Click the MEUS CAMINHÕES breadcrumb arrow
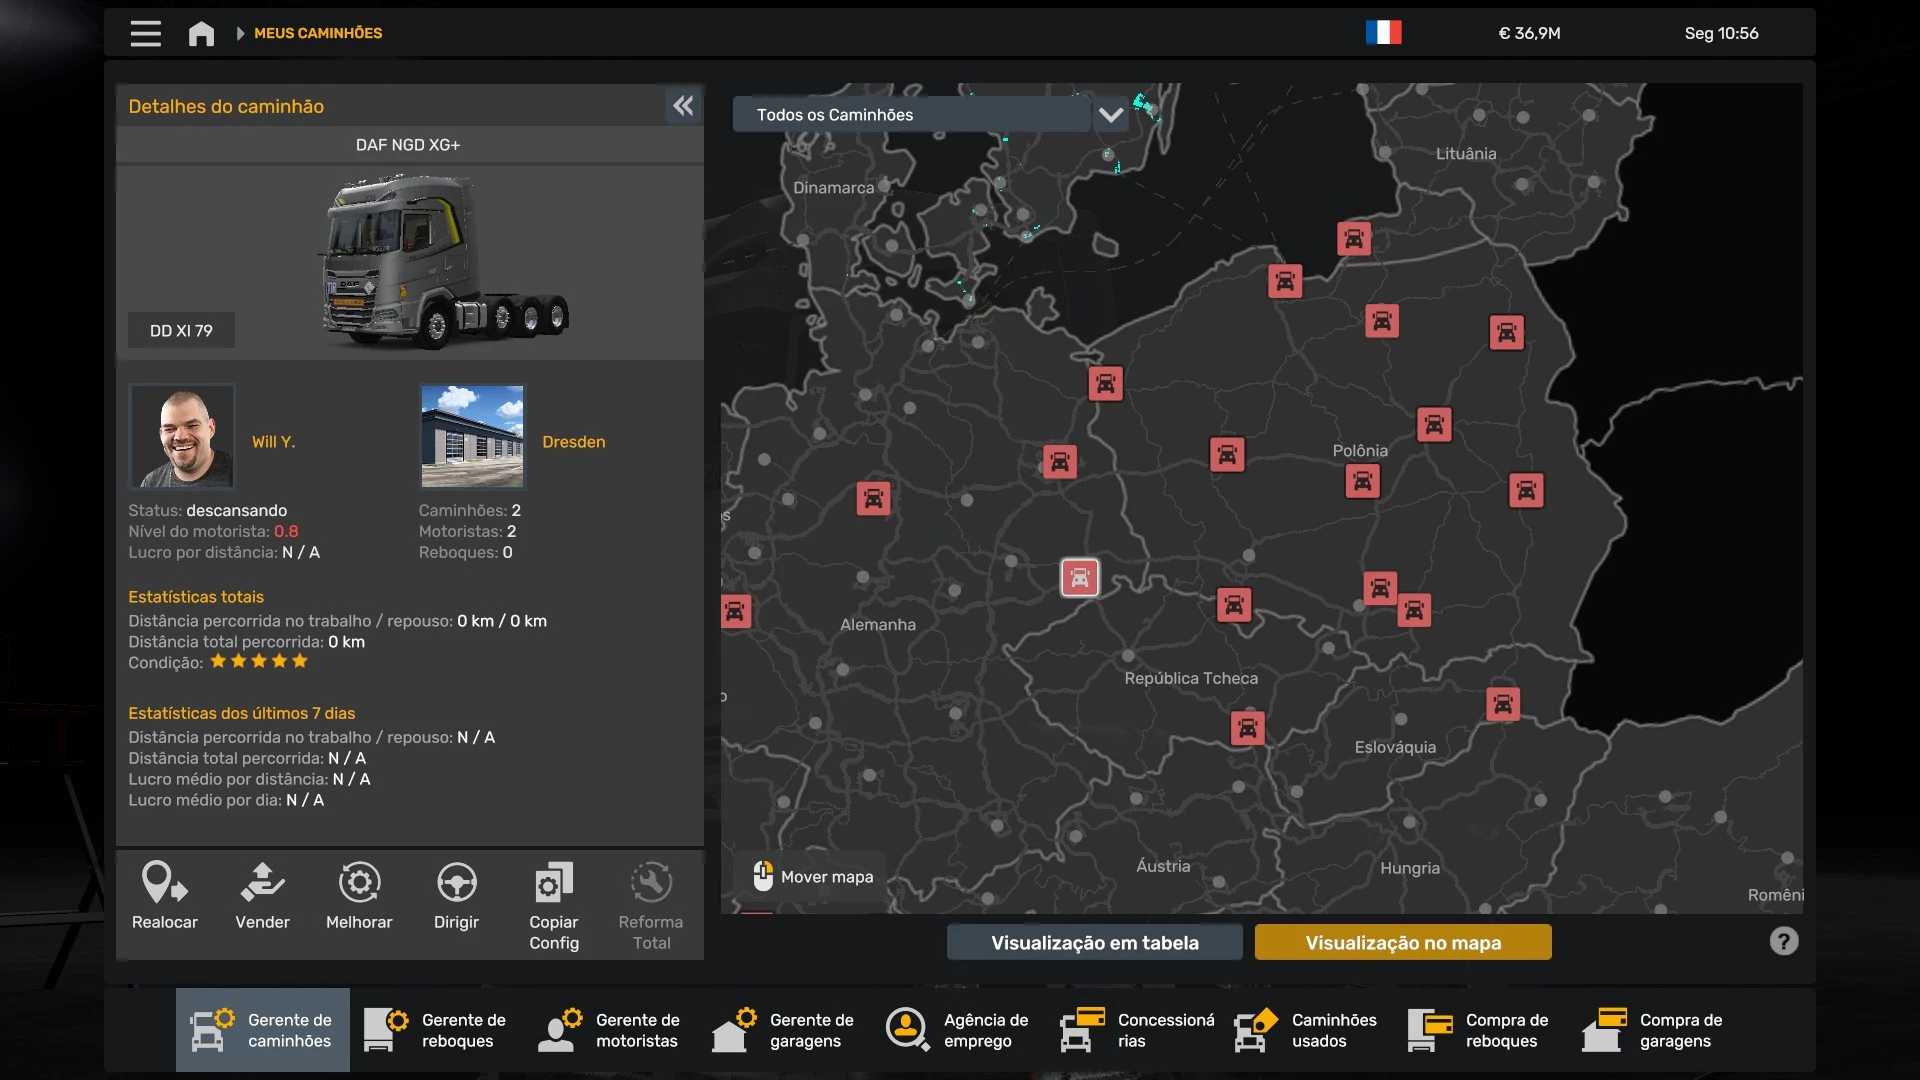 coord(240,33)
